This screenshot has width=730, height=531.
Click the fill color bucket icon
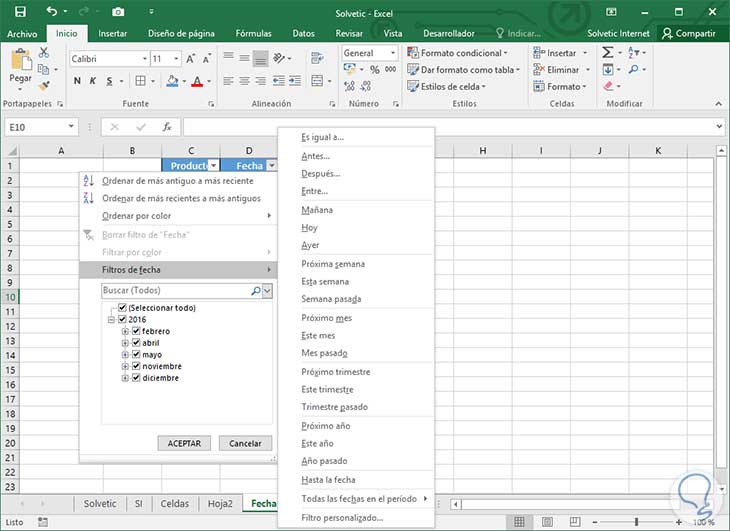coord(172,81)
